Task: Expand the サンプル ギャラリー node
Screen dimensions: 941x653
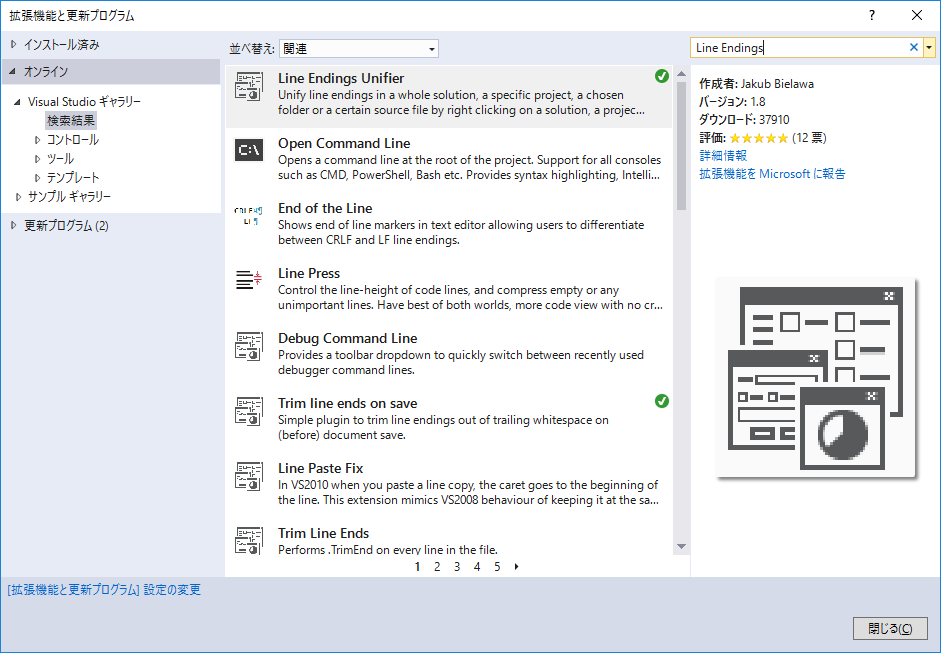Action: pos(18,196)
